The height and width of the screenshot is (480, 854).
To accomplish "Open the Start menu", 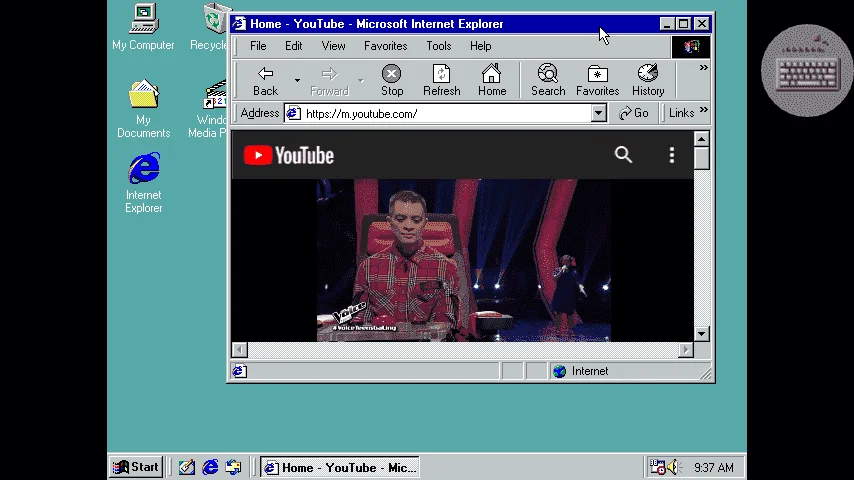I will 136,467.
